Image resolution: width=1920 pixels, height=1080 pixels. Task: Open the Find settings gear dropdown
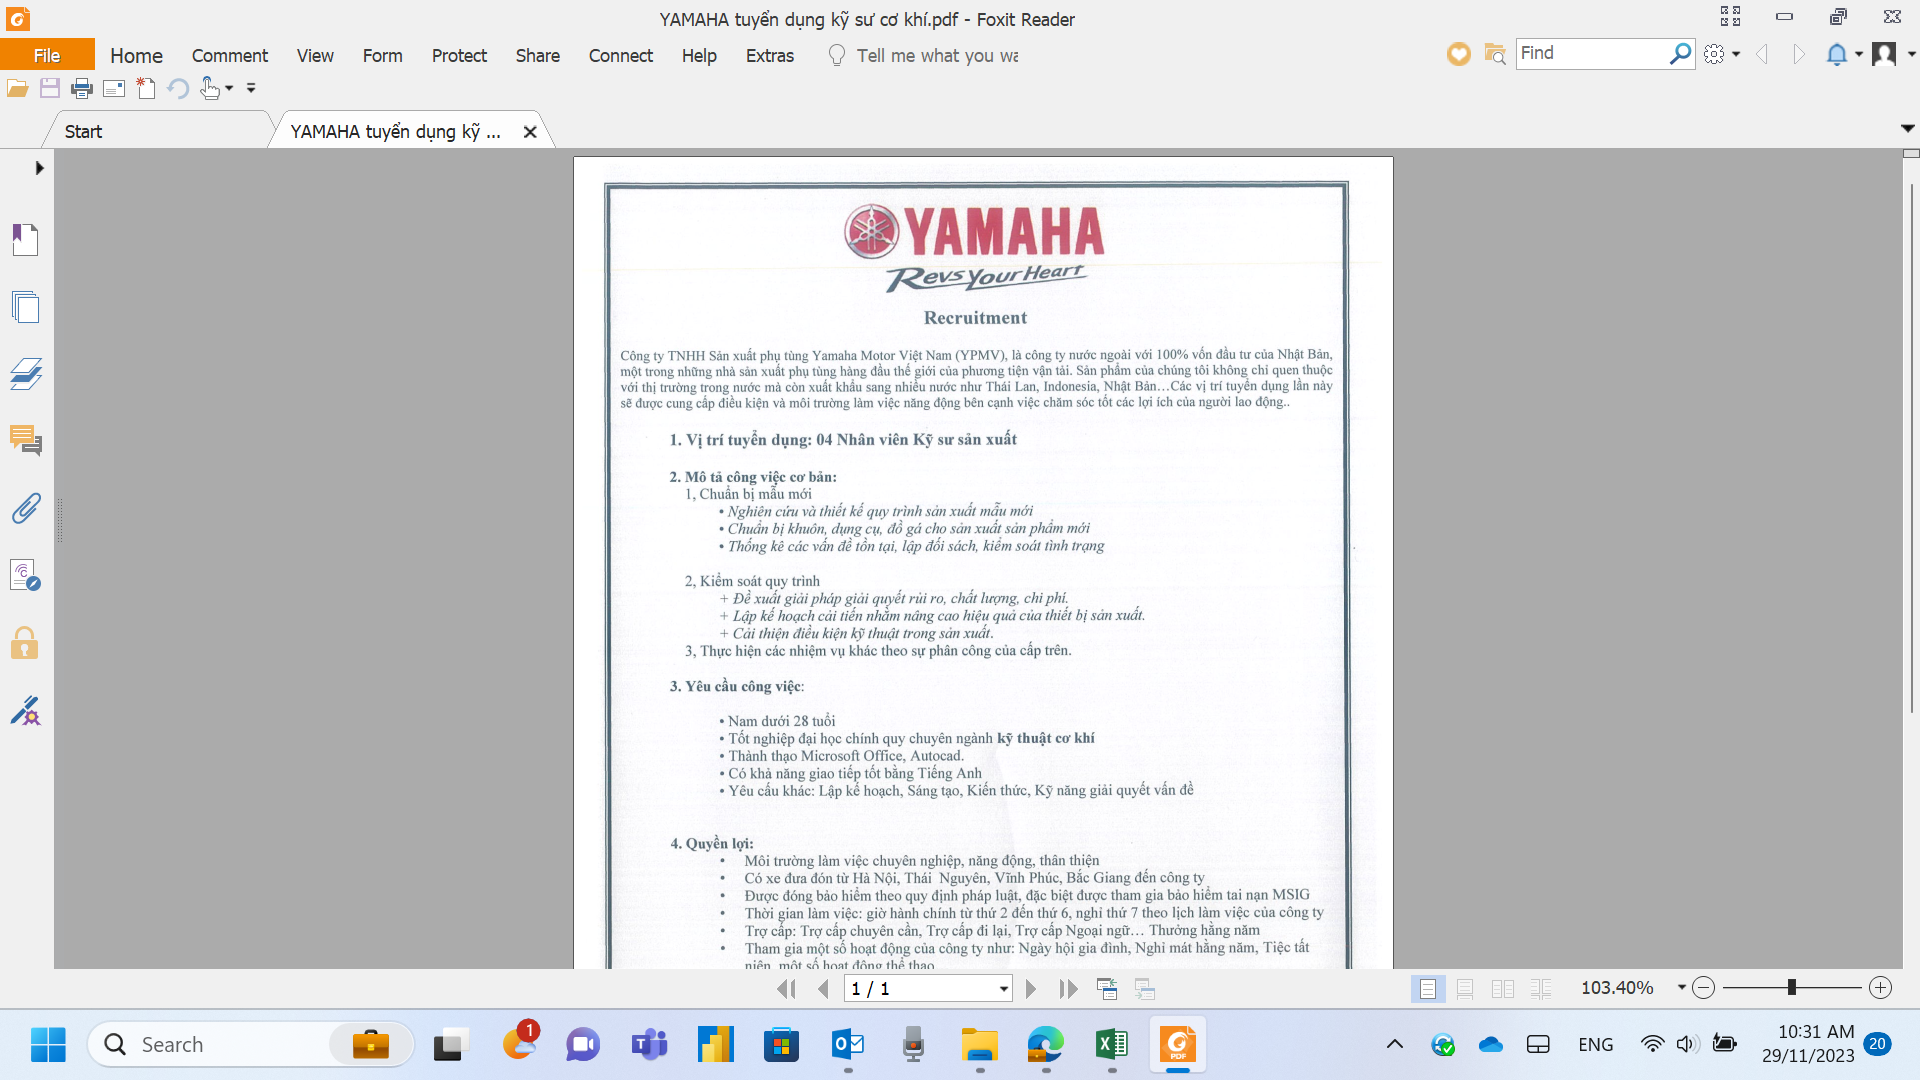[x=1722, y=54]
